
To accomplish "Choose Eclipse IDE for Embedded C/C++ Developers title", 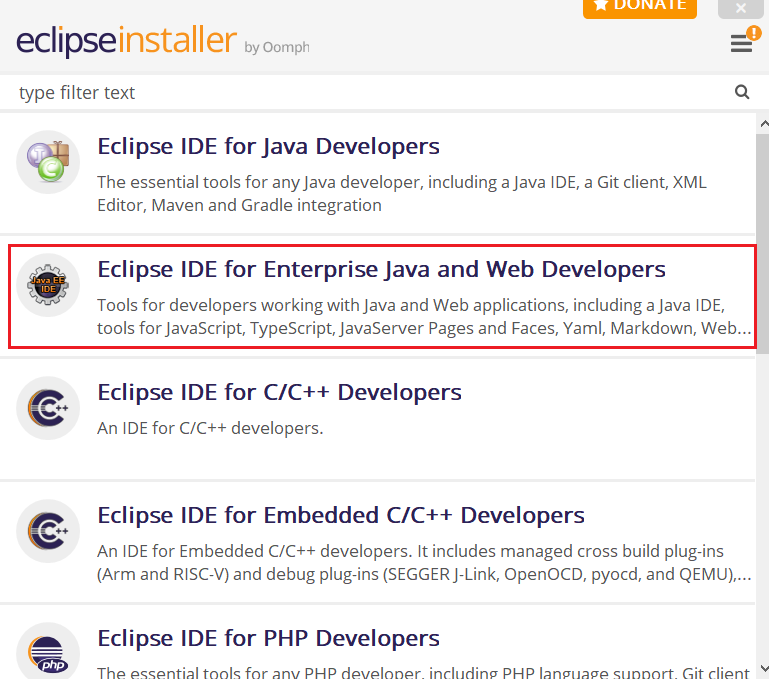I will pyautogui.click(x=341, y=516).
